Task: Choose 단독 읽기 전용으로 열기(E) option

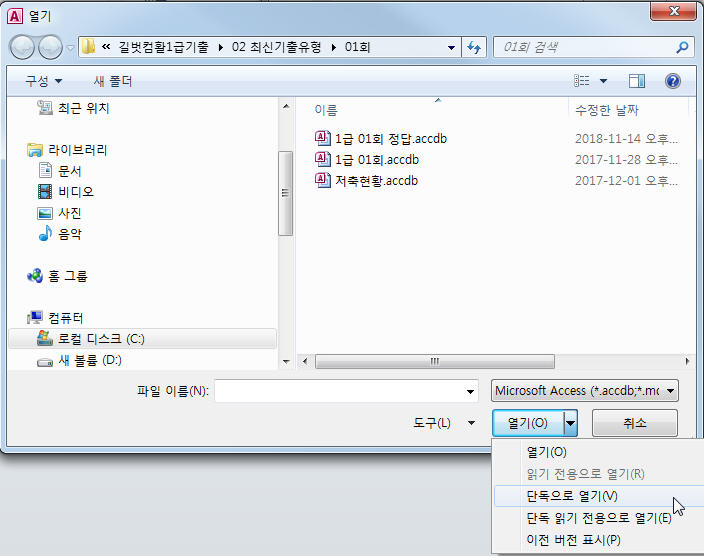Action: (x=598, y=518)
